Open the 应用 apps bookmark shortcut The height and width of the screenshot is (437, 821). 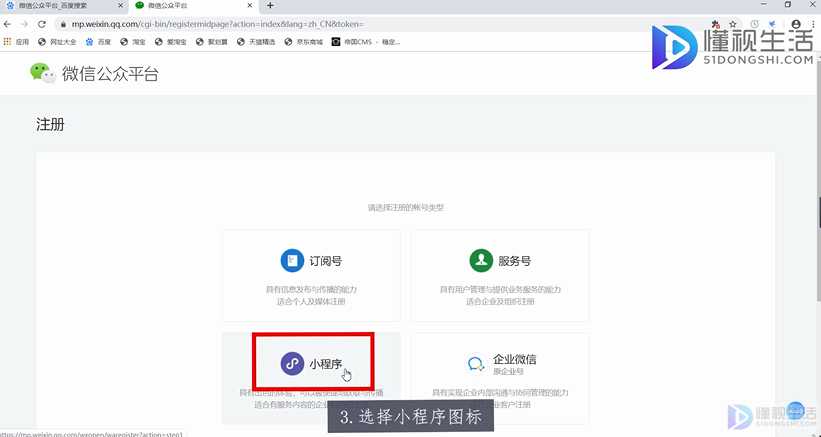pyautogui.click(x=17, y=42)
